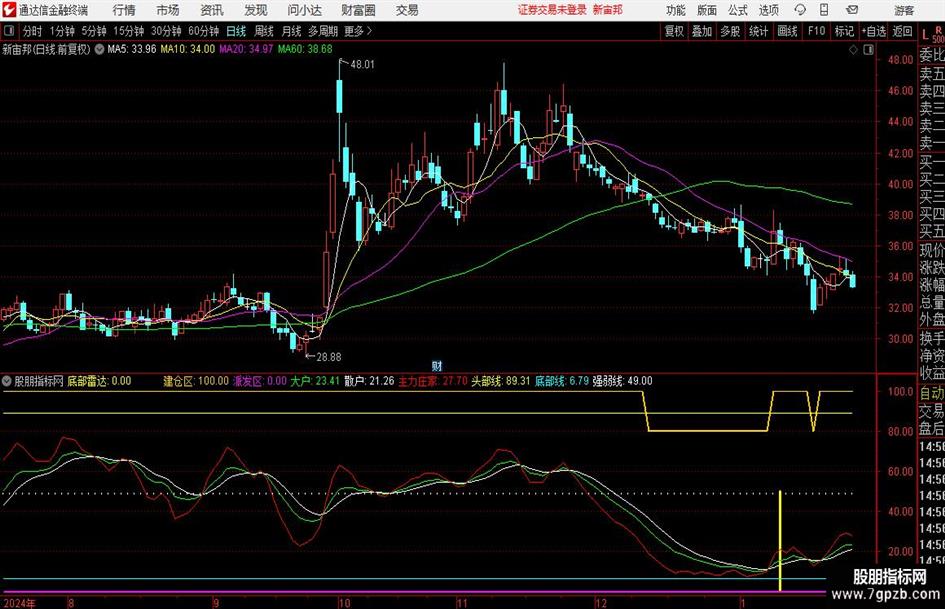Click the red 新宙邦 stock name in title bar

(608, 10)
